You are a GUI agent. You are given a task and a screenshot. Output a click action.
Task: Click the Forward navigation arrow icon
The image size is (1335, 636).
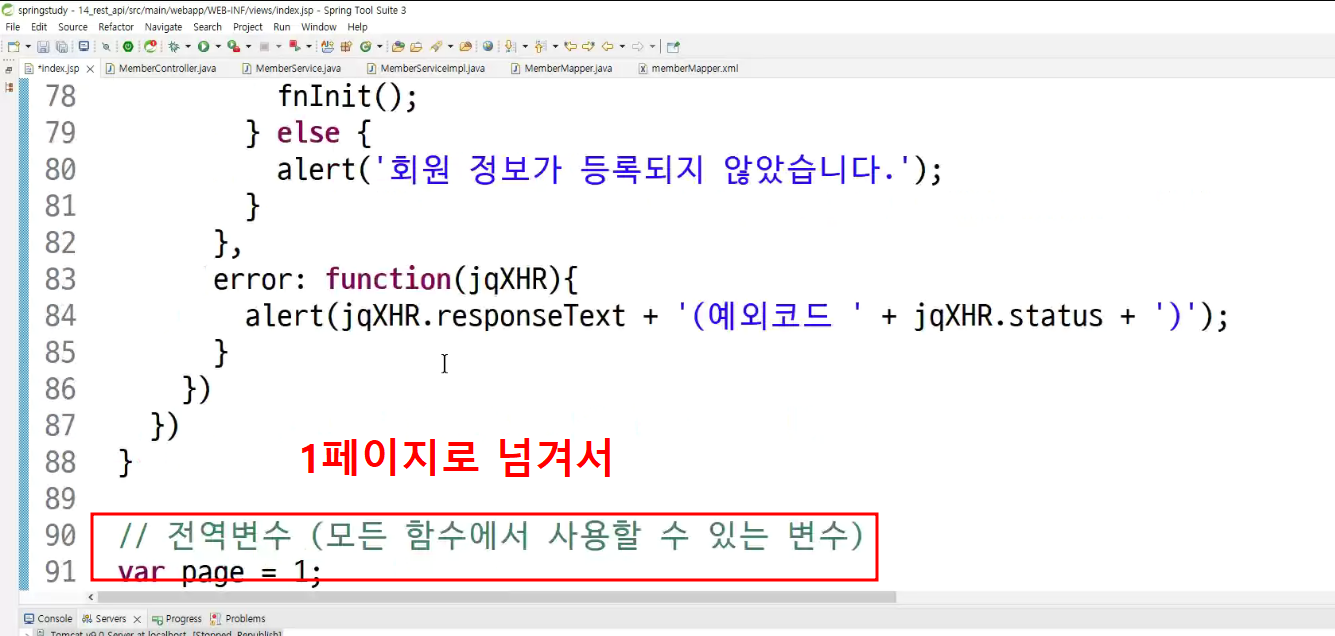click(x=637, y=46)
